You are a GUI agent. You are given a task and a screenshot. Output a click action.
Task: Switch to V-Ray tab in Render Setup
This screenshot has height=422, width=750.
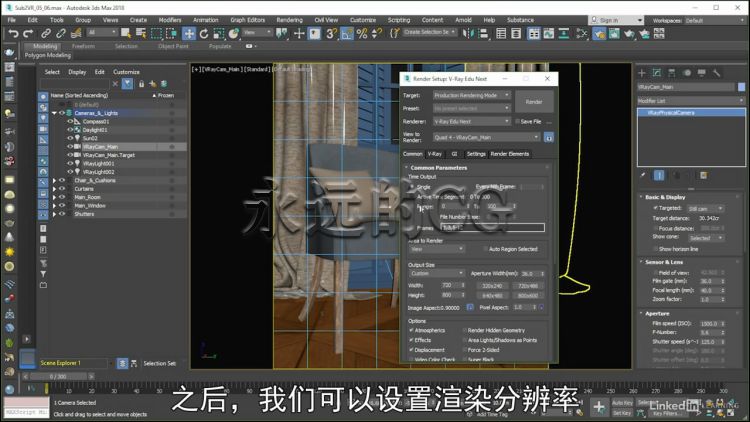coord(434,154)
